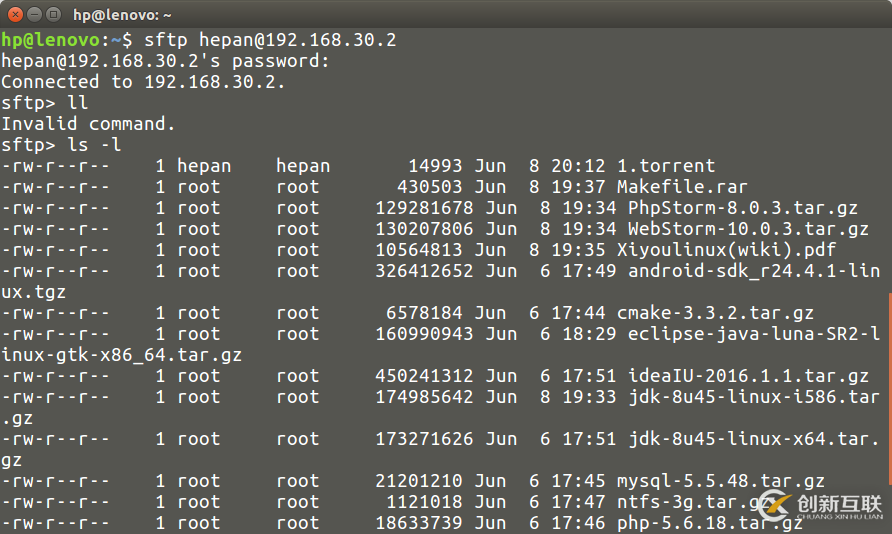Click the green hp@lenovo prompt

pos(50,40)
